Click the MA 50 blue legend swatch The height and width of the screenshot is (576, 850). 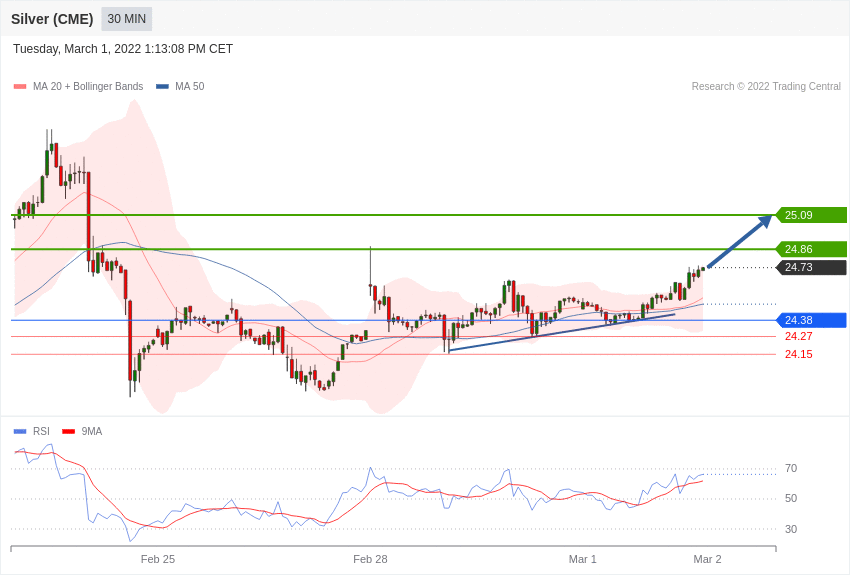coord(162,87)
